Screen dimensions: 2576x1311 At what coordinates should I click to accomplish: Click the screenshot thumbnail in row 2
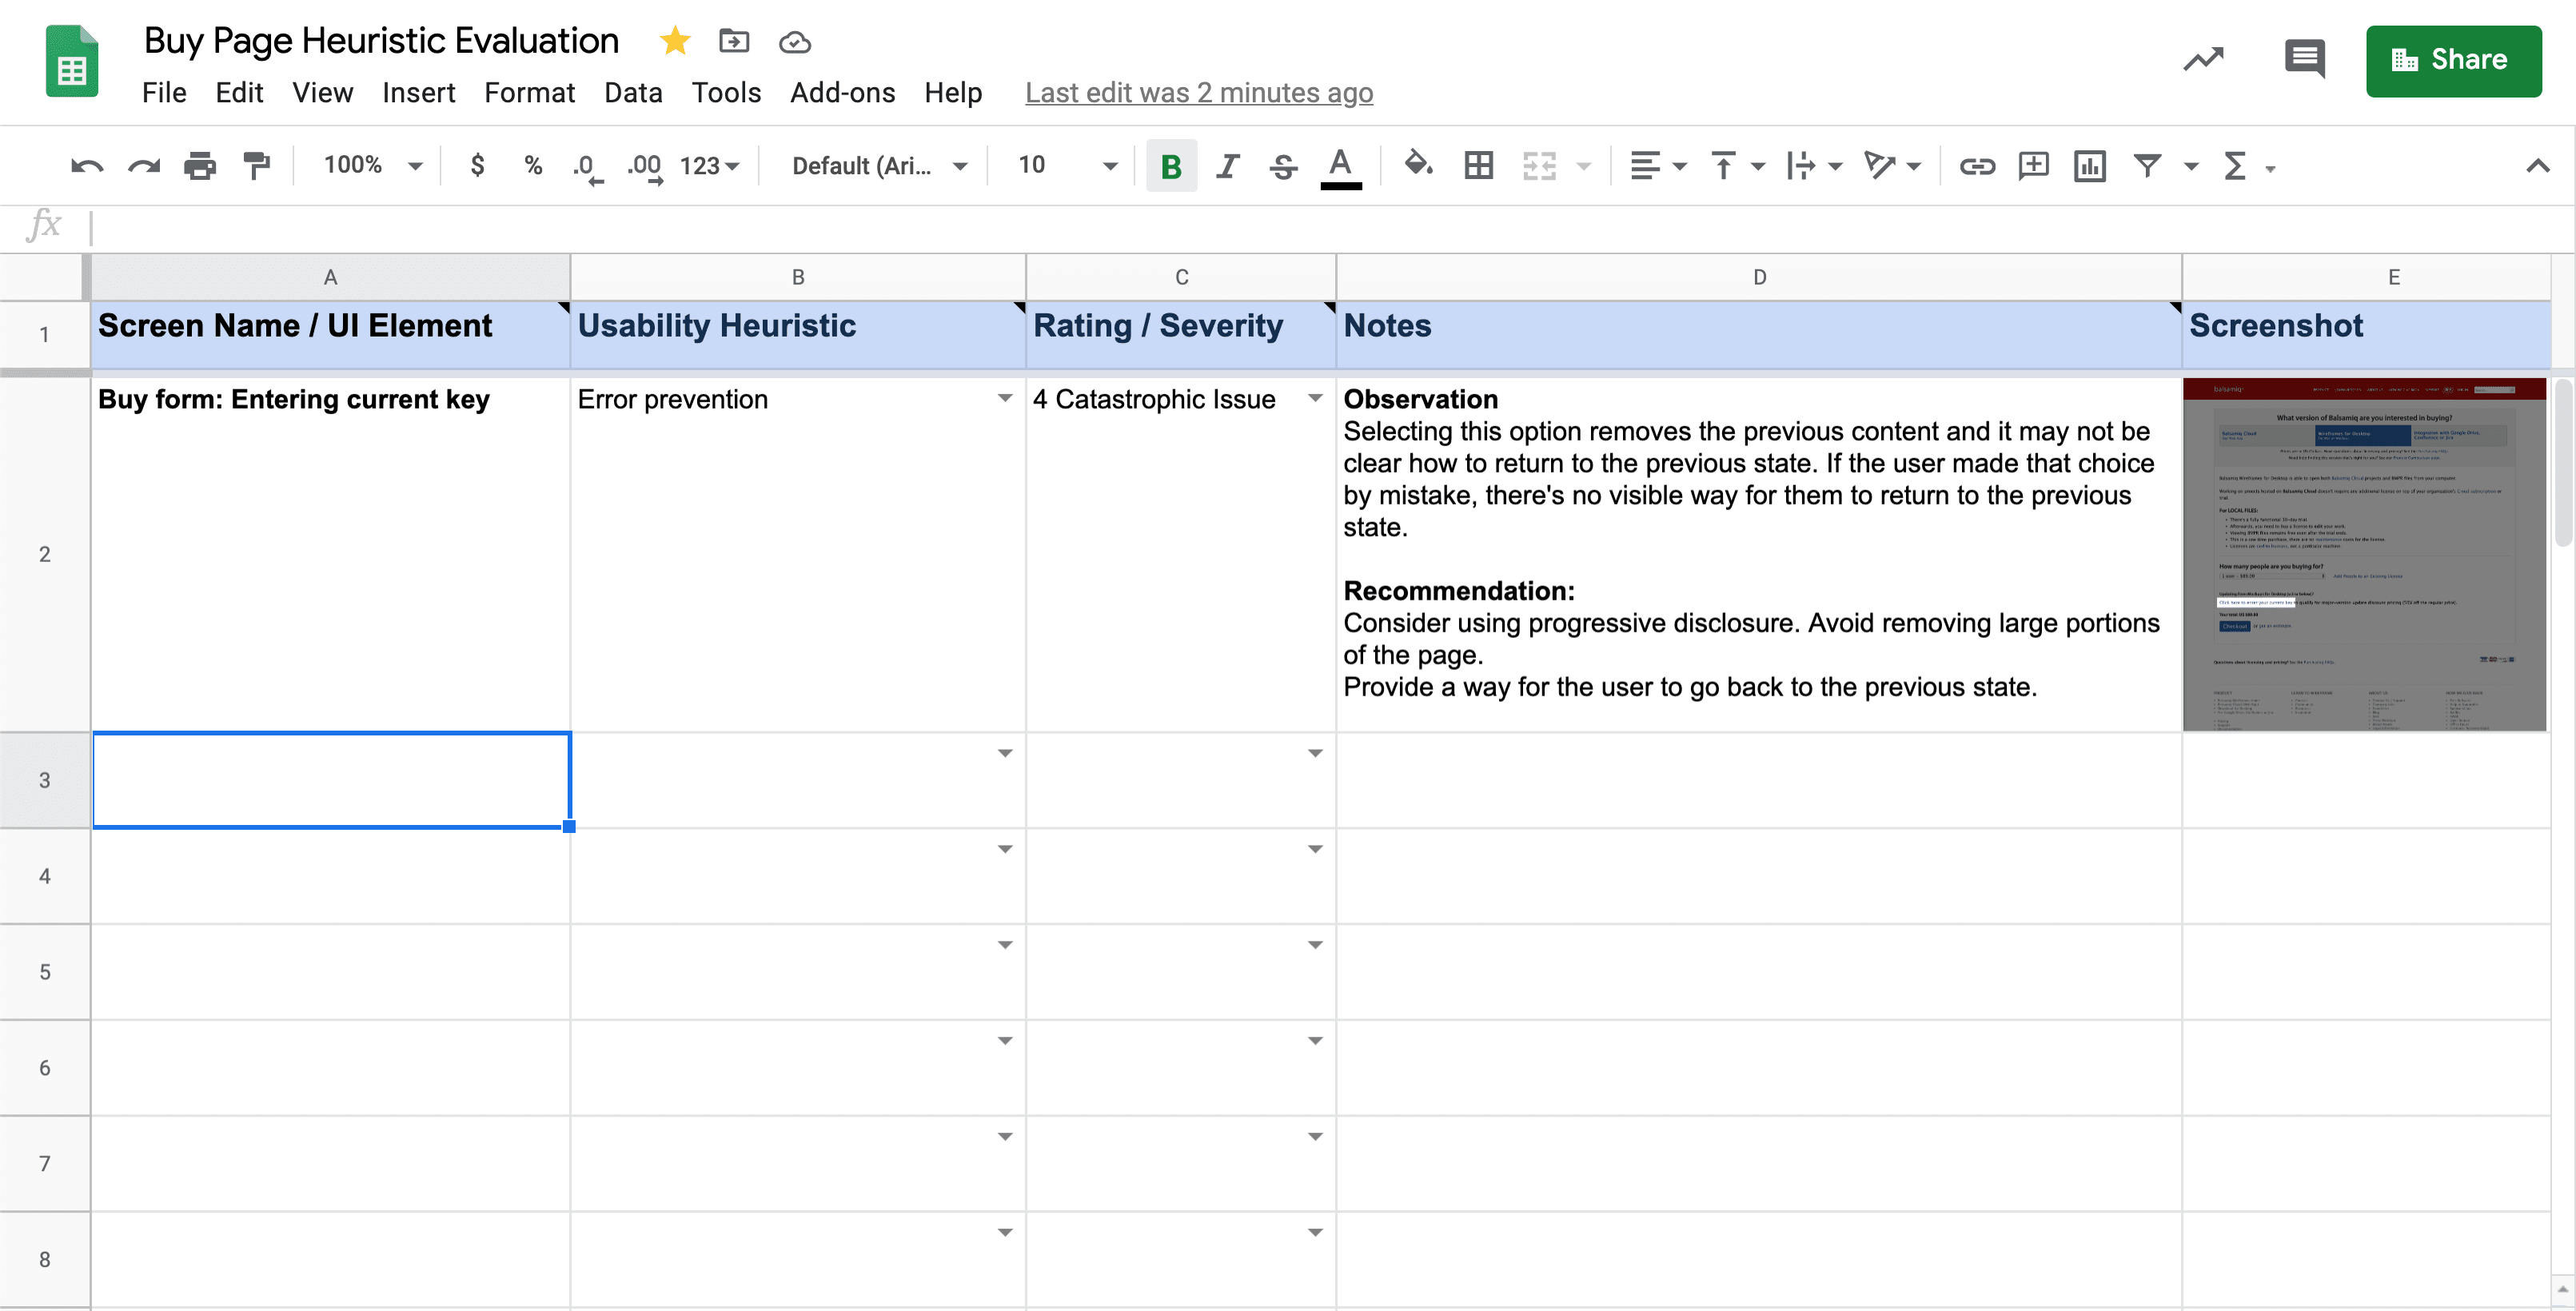(x=2364, y=554)
